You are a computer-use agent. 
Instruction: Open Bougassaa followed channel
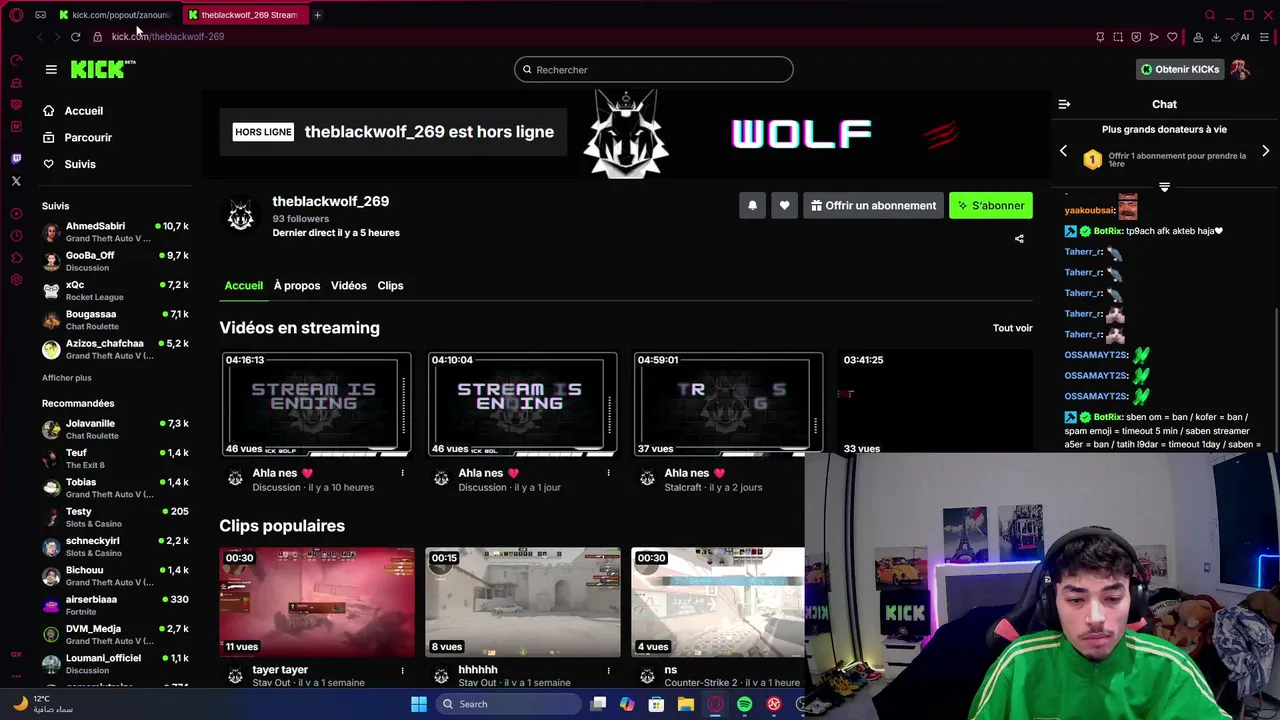click(x=115, y=320)
